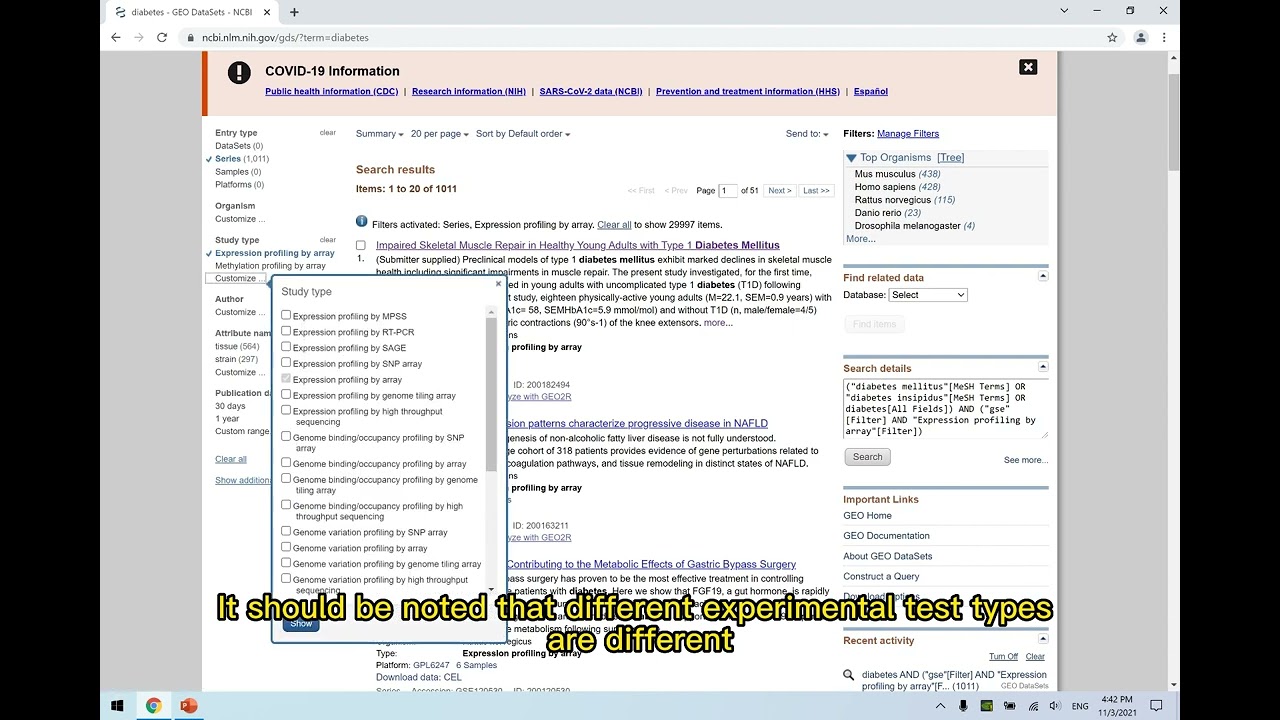Image resolution: width=1280 pixels, height=720 pixels.
Task: Collapse the Search details panel
Action: click(x=1043, y=366)
